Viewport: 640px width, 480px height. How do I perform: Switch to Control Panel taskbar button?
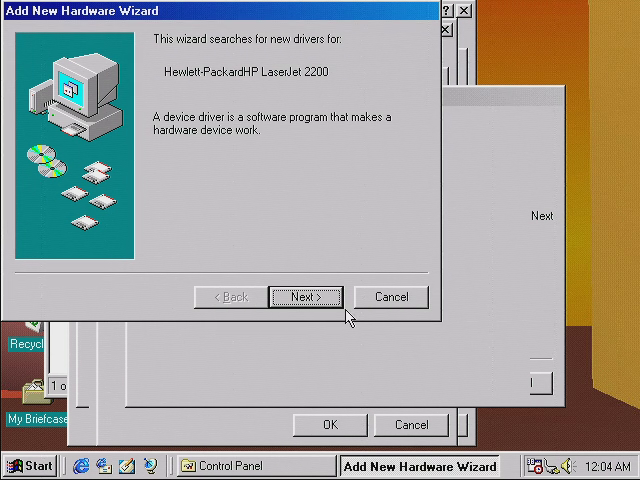256,466
